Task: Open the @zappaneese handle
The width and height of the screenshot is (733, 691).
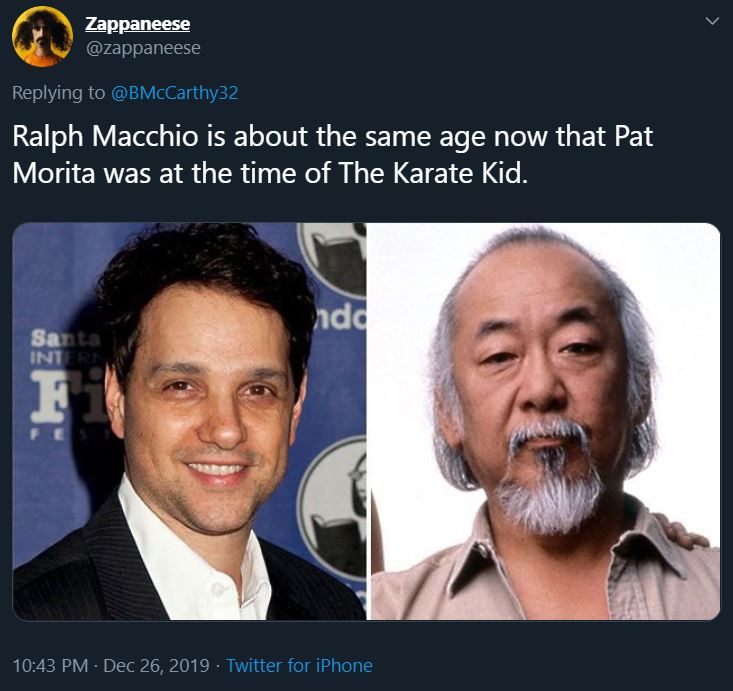Action: (x=143, y=48)
